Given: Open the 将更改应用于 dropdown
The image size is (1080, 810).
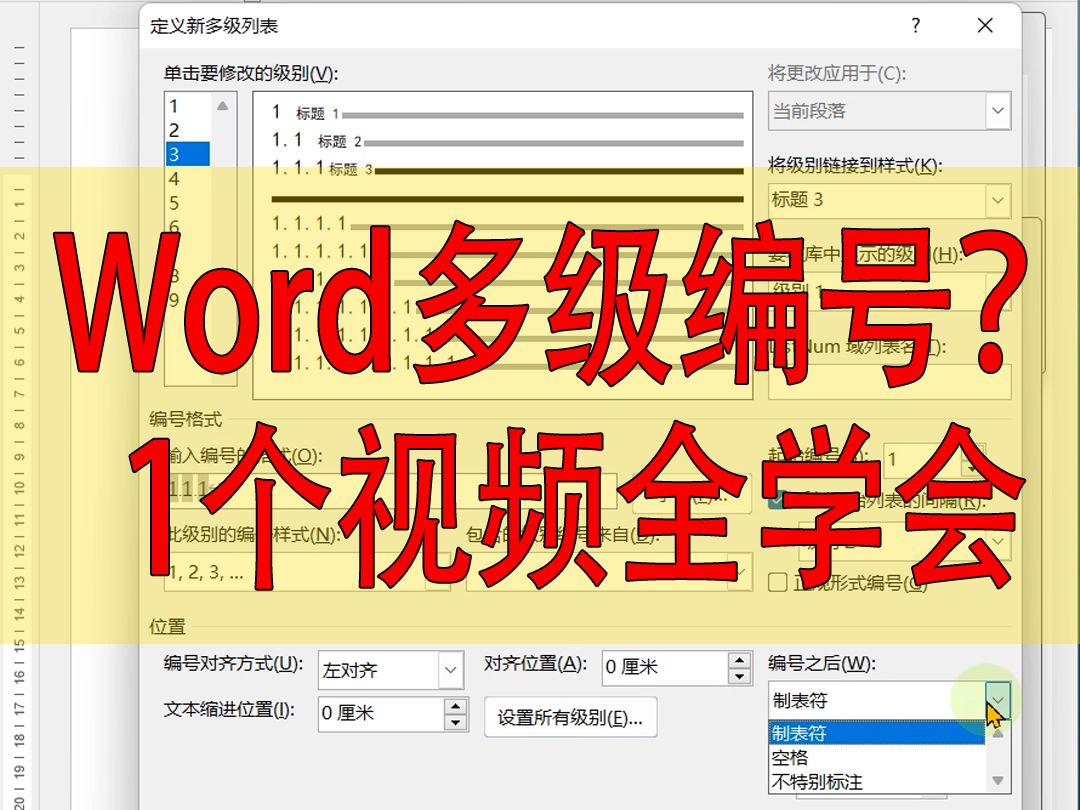Looking at the screenshot, I should [x=889, y=111].
